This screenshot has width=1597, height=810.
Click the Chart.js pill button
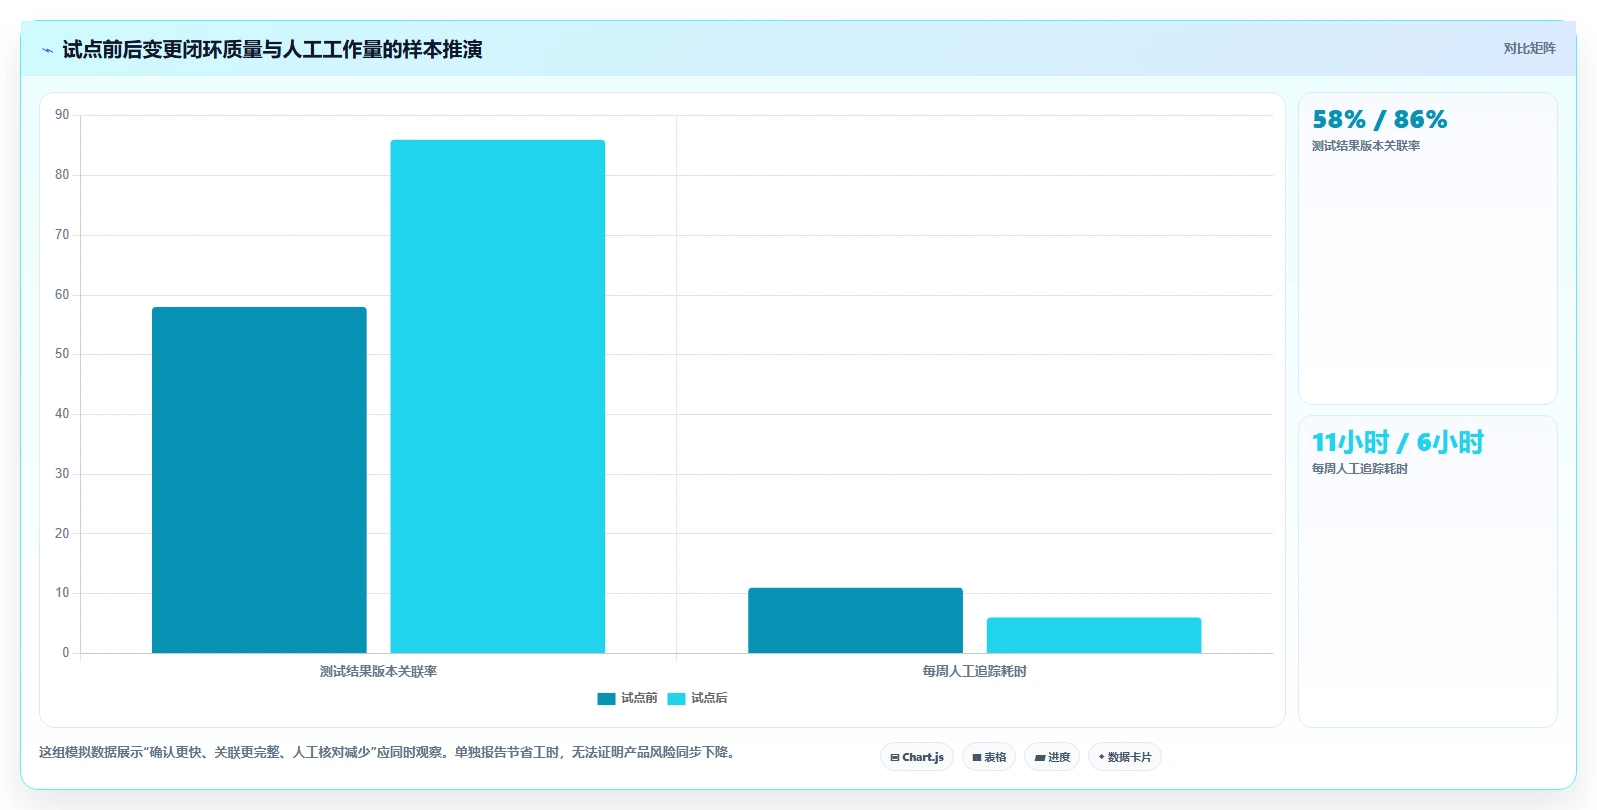pyautogui.click(x=917, y=757)
